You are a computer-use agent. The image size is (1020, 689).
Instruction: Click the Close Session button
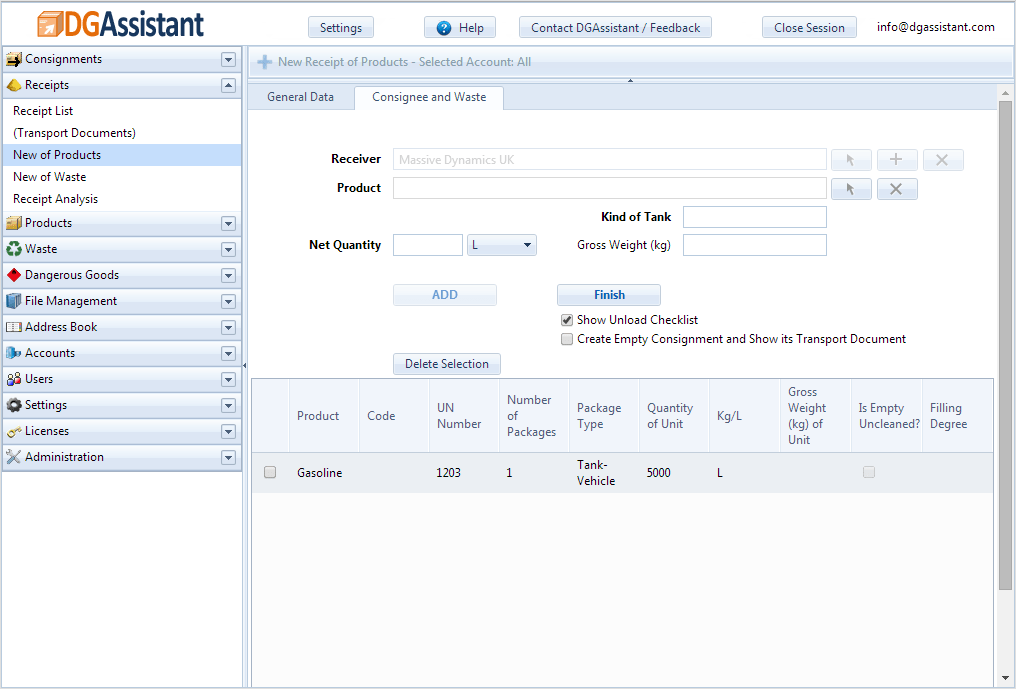click(x=809, y=28)
